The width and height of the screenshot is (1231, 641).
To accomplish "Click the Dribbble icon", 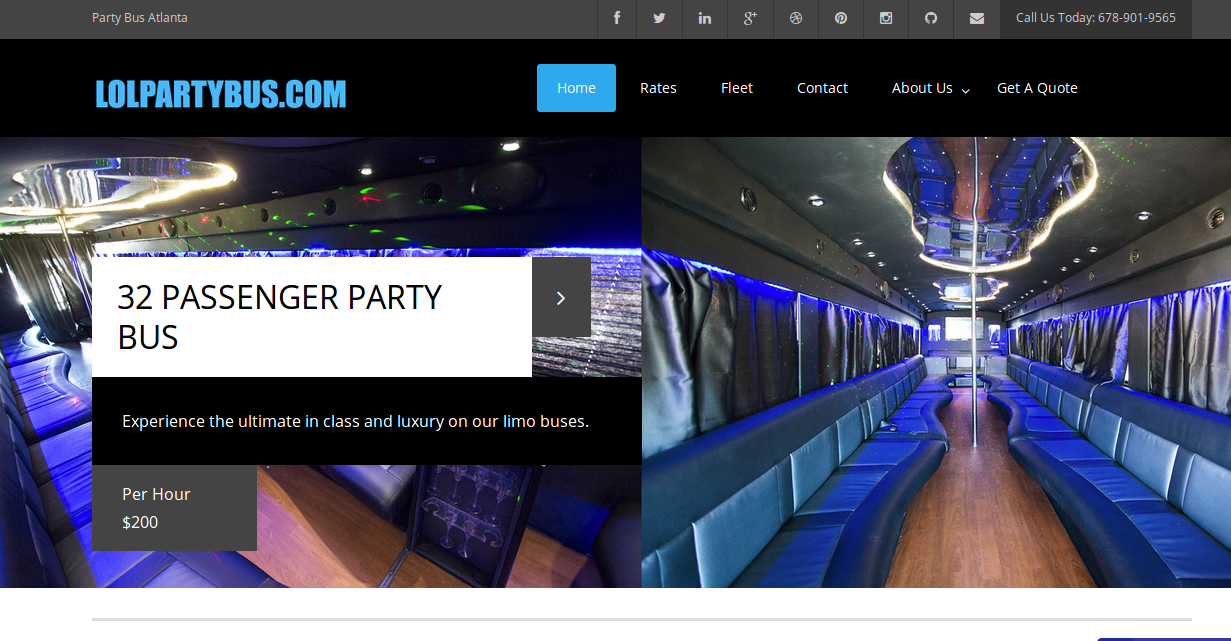I will pos(796,18).
